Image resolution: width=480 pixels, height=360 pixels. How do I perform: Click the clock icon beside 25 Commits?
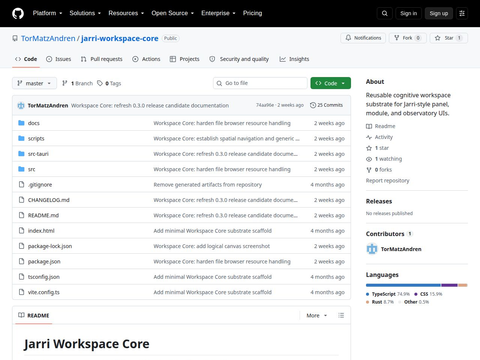click(x=313, y=105)
